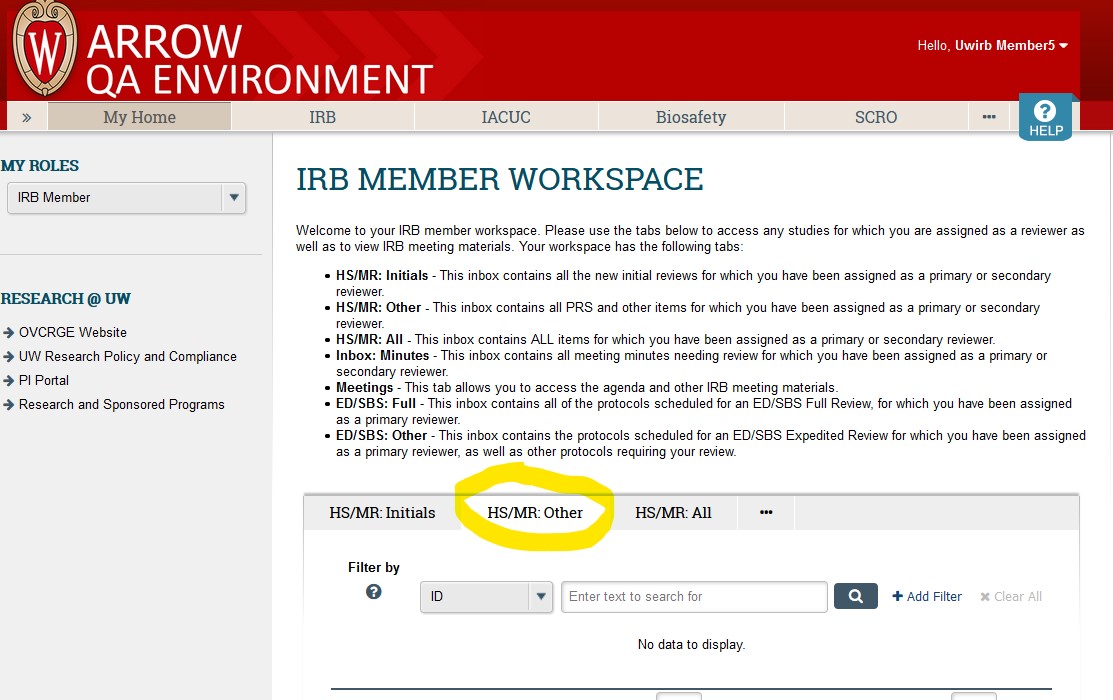
Task: Click the arrow icon beside PI Portal
Action: 8,380
